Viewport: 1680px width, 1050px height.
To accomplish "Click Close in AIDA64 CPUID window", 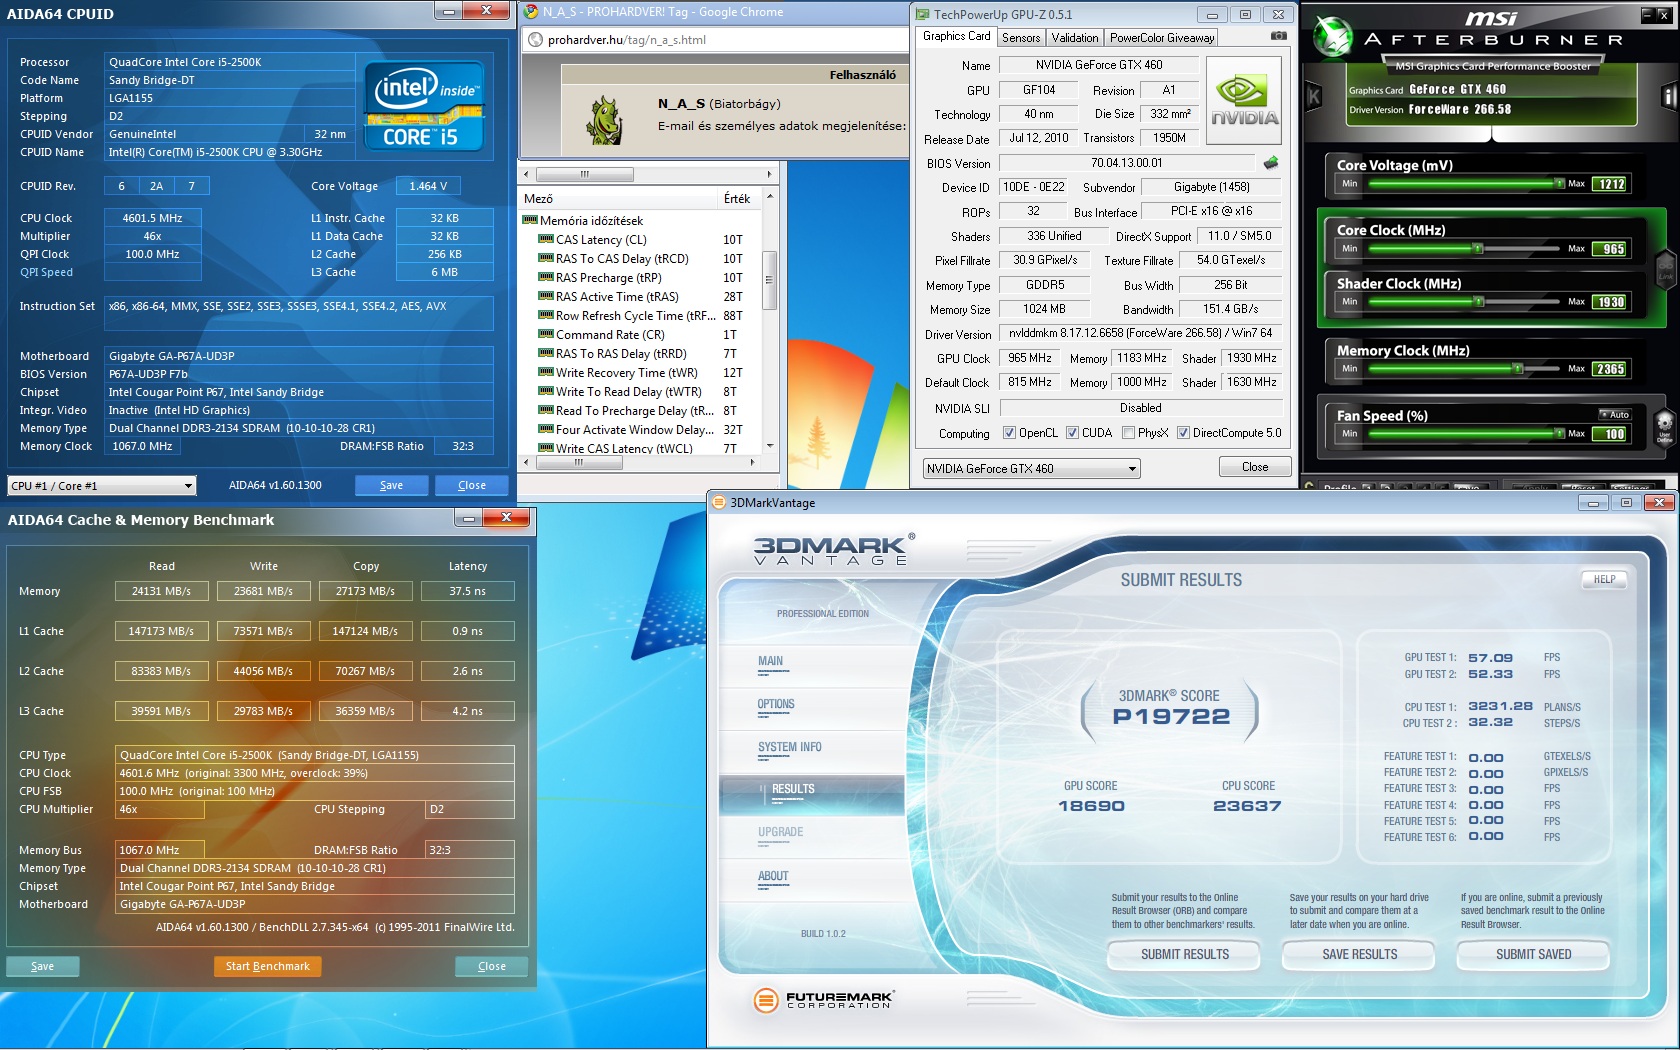I will (472, 485).
